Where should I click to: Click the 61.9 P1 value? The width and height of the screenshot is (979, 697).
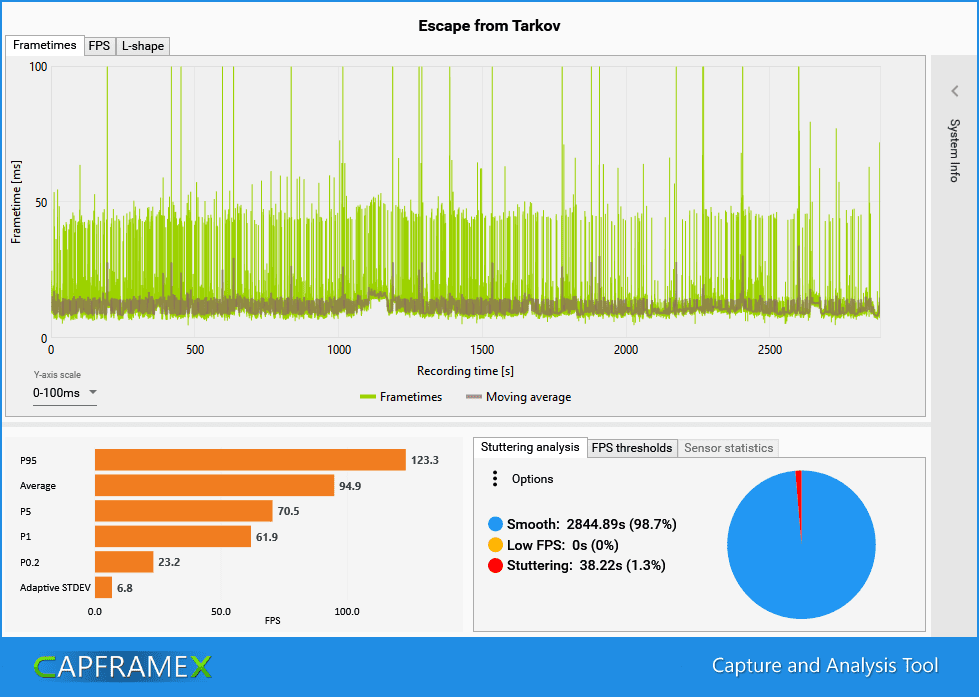pyautogui.click(x=267, y=537)
